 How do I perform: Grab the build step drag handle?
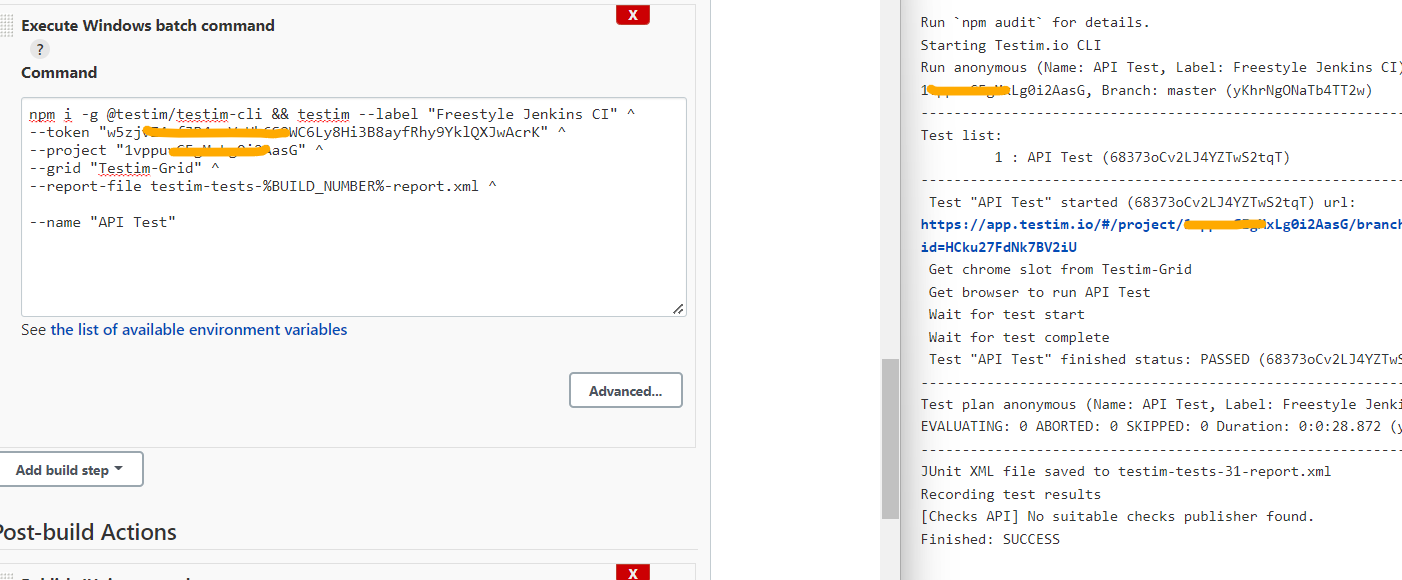pyautogui.click(x=6, y=27)
